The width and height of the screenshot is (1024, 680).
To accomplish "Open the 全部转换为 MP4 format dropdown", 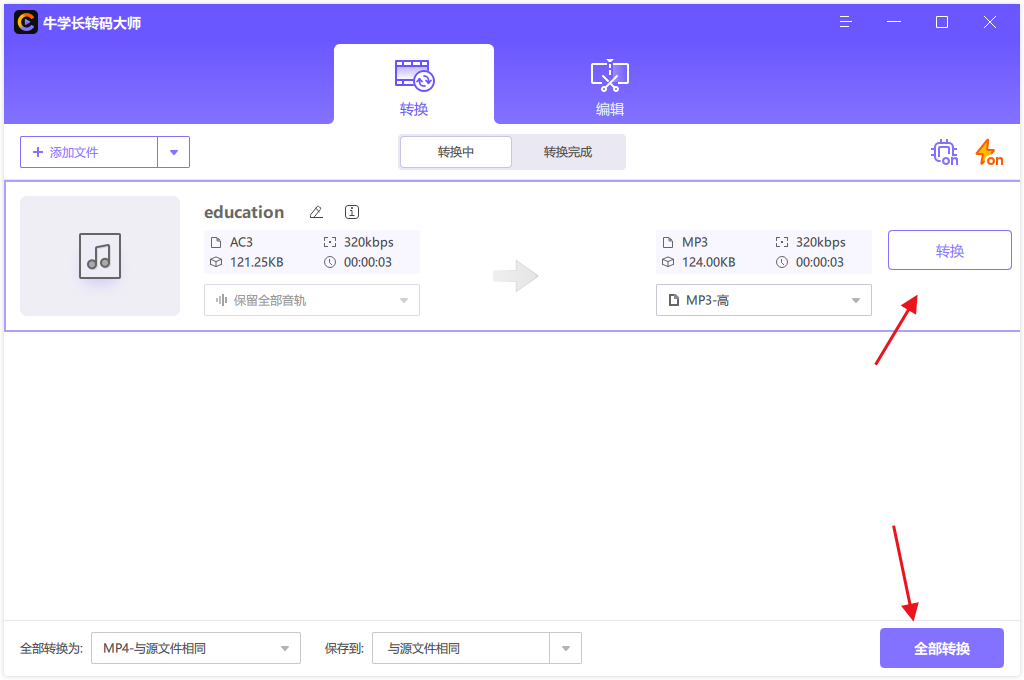I will (196, 649).
